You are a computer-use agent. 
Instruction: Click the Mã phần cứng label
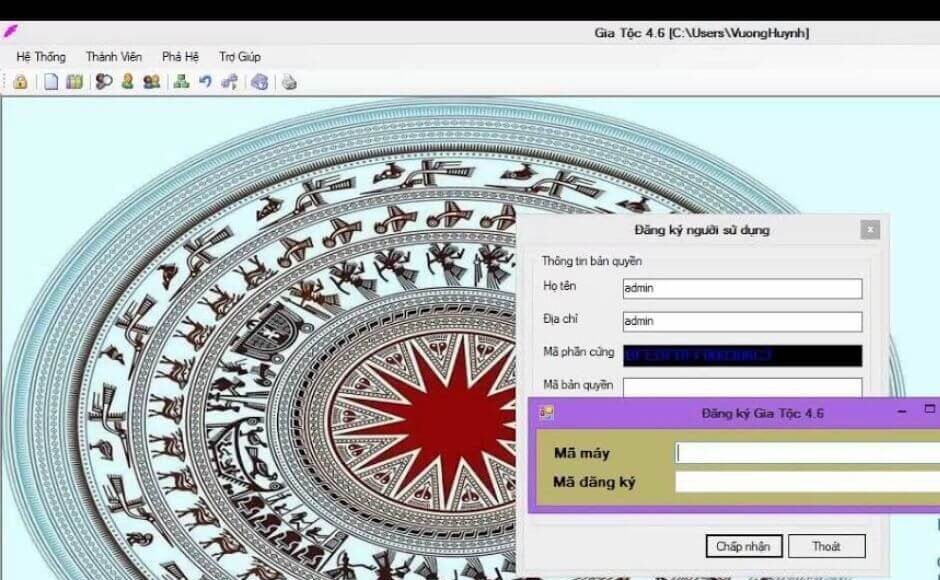pos(579,352)
